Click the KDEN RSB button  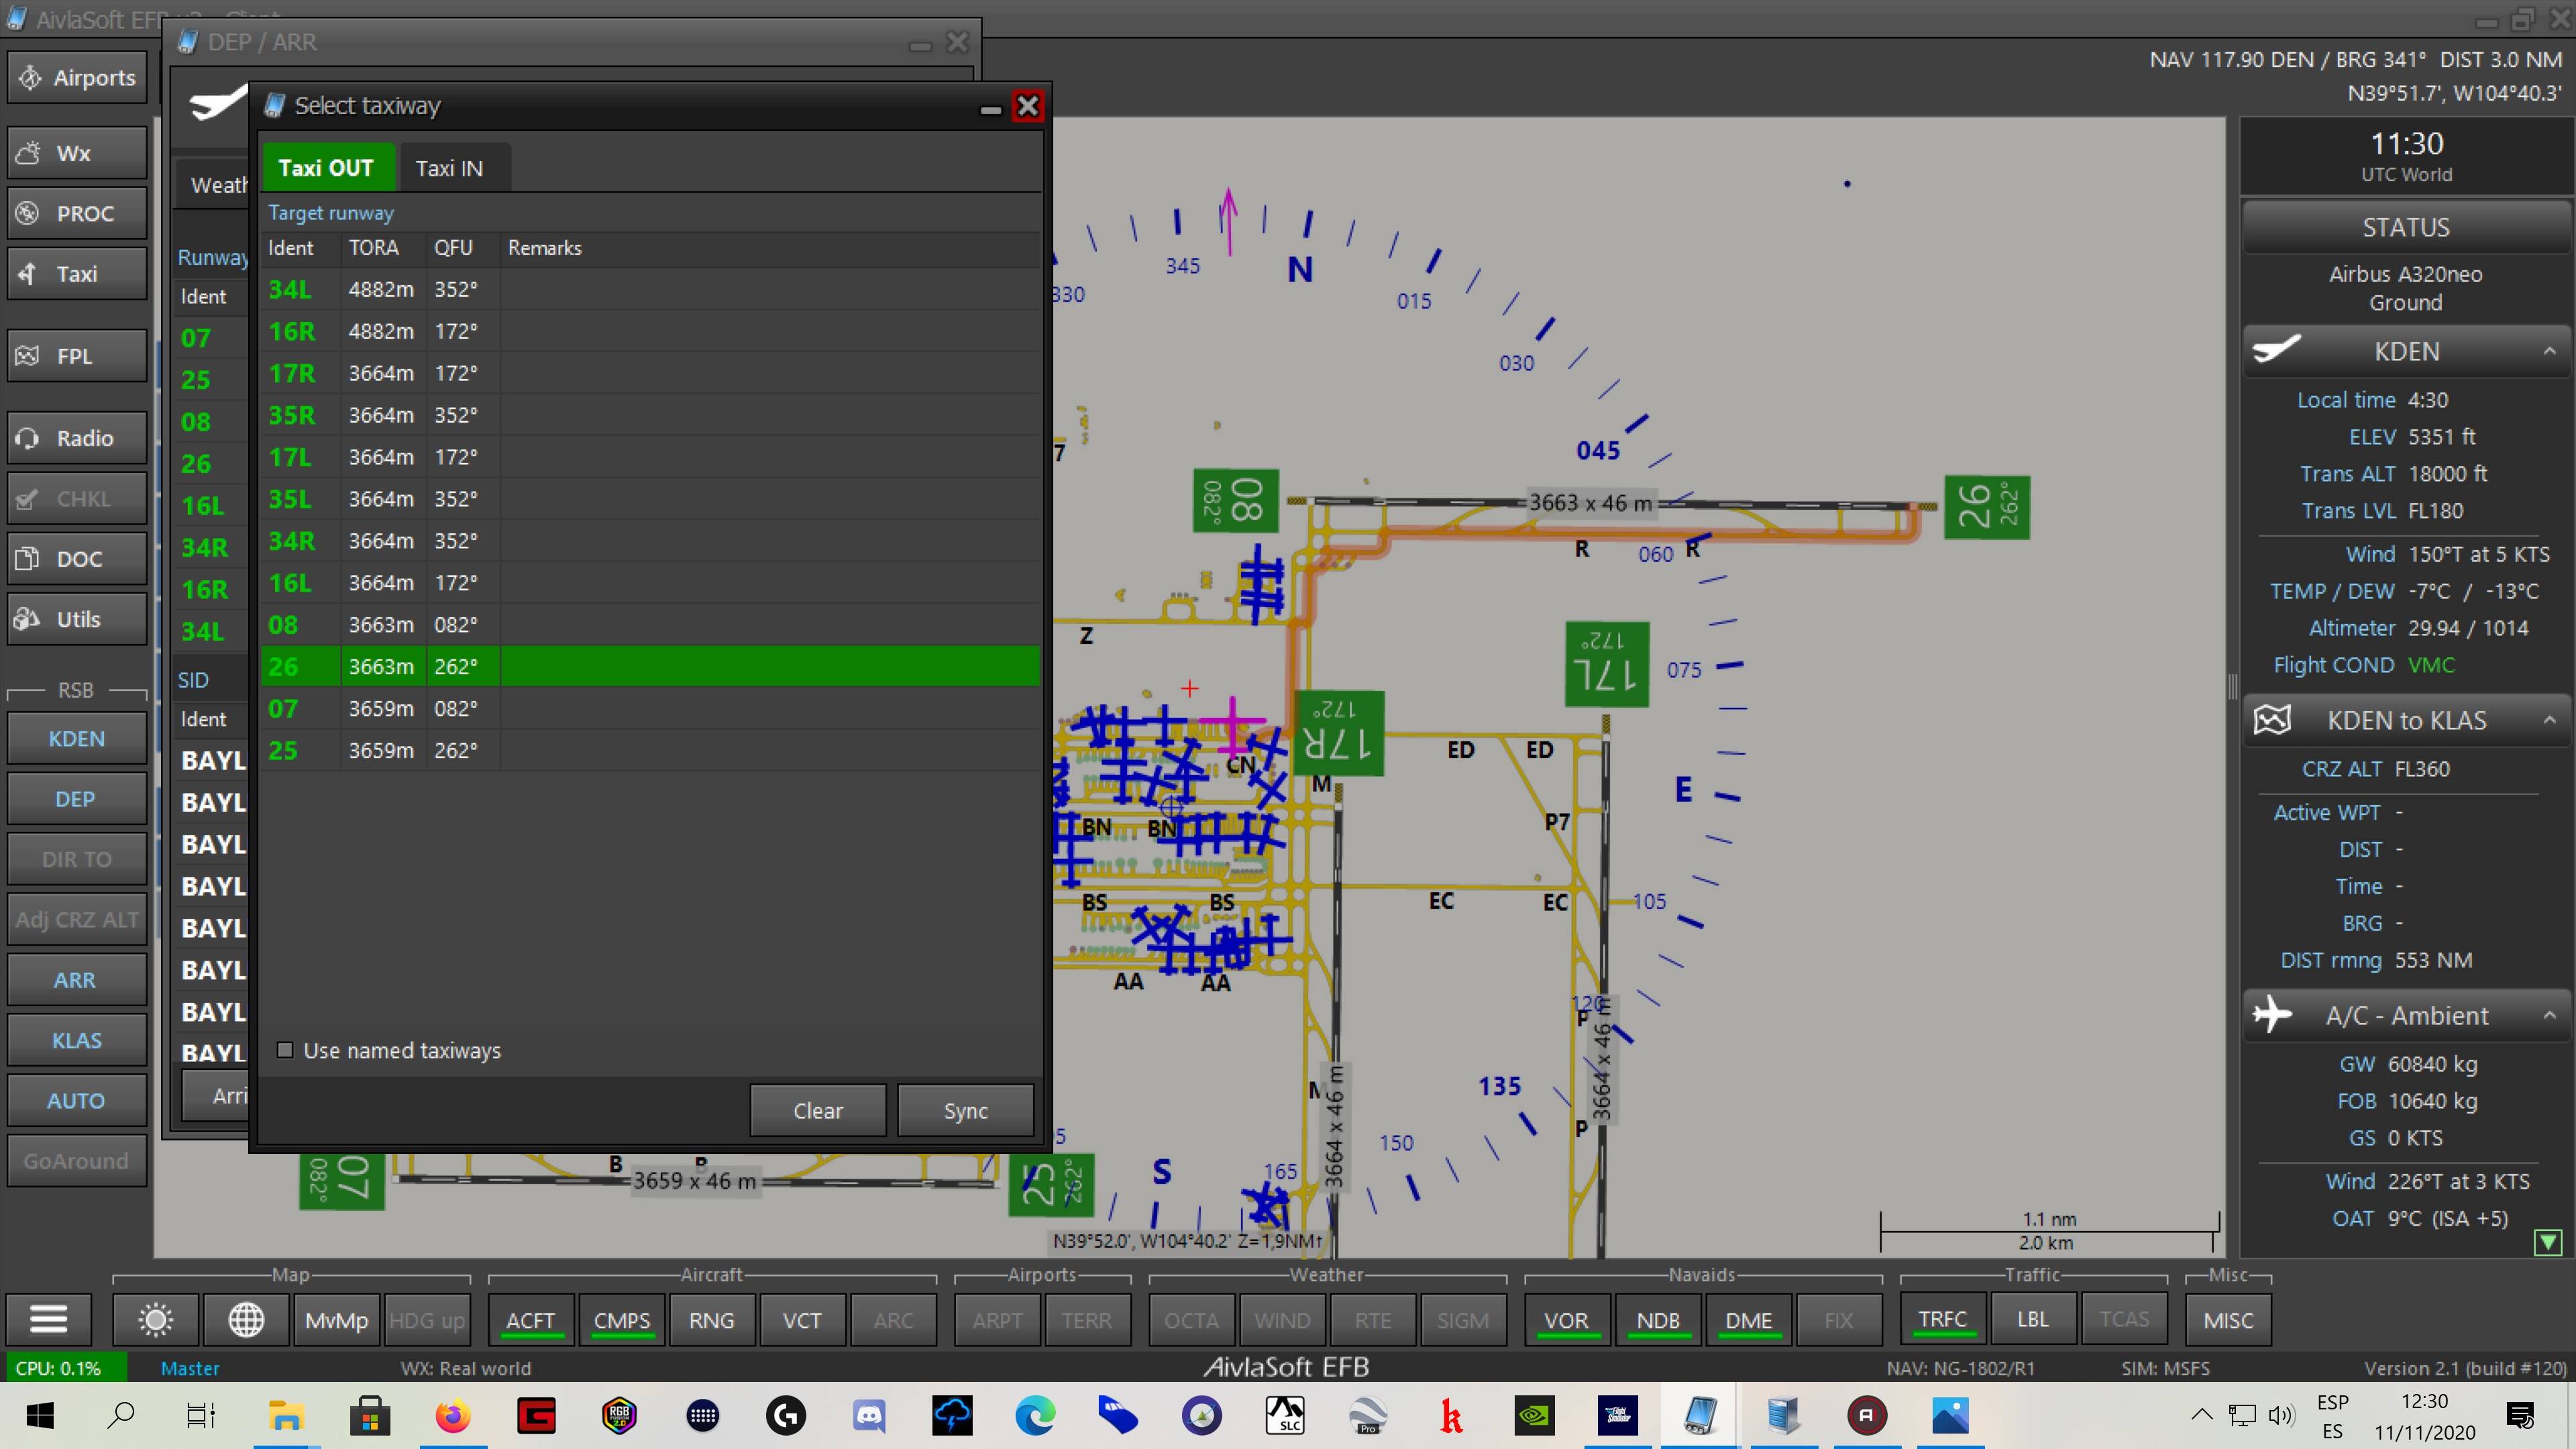click(x=77, y=739)
